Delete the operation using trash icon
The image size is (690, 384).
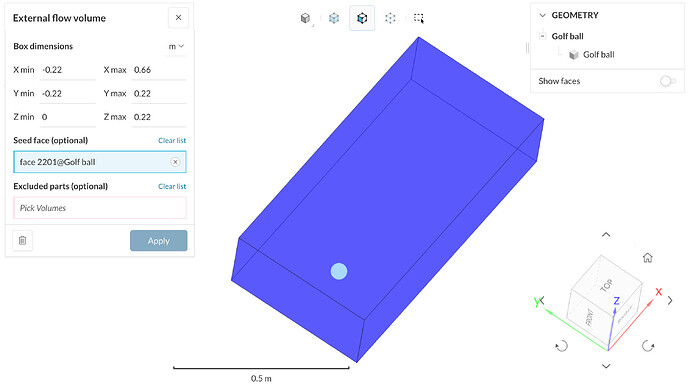click(22, 241)
